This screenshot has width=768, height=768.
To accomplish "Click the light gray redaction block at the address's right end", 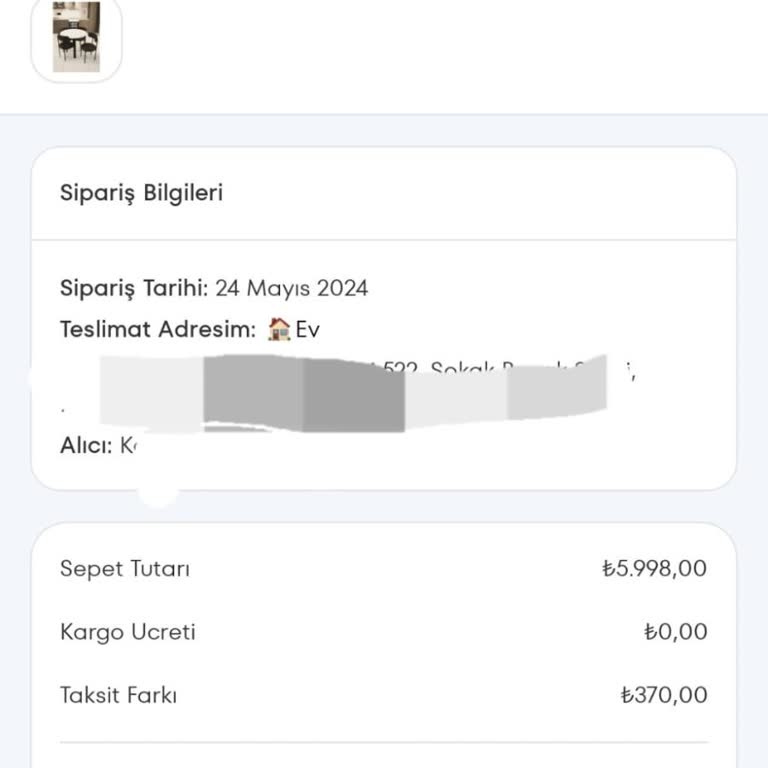I will click(x=556, y=386).
